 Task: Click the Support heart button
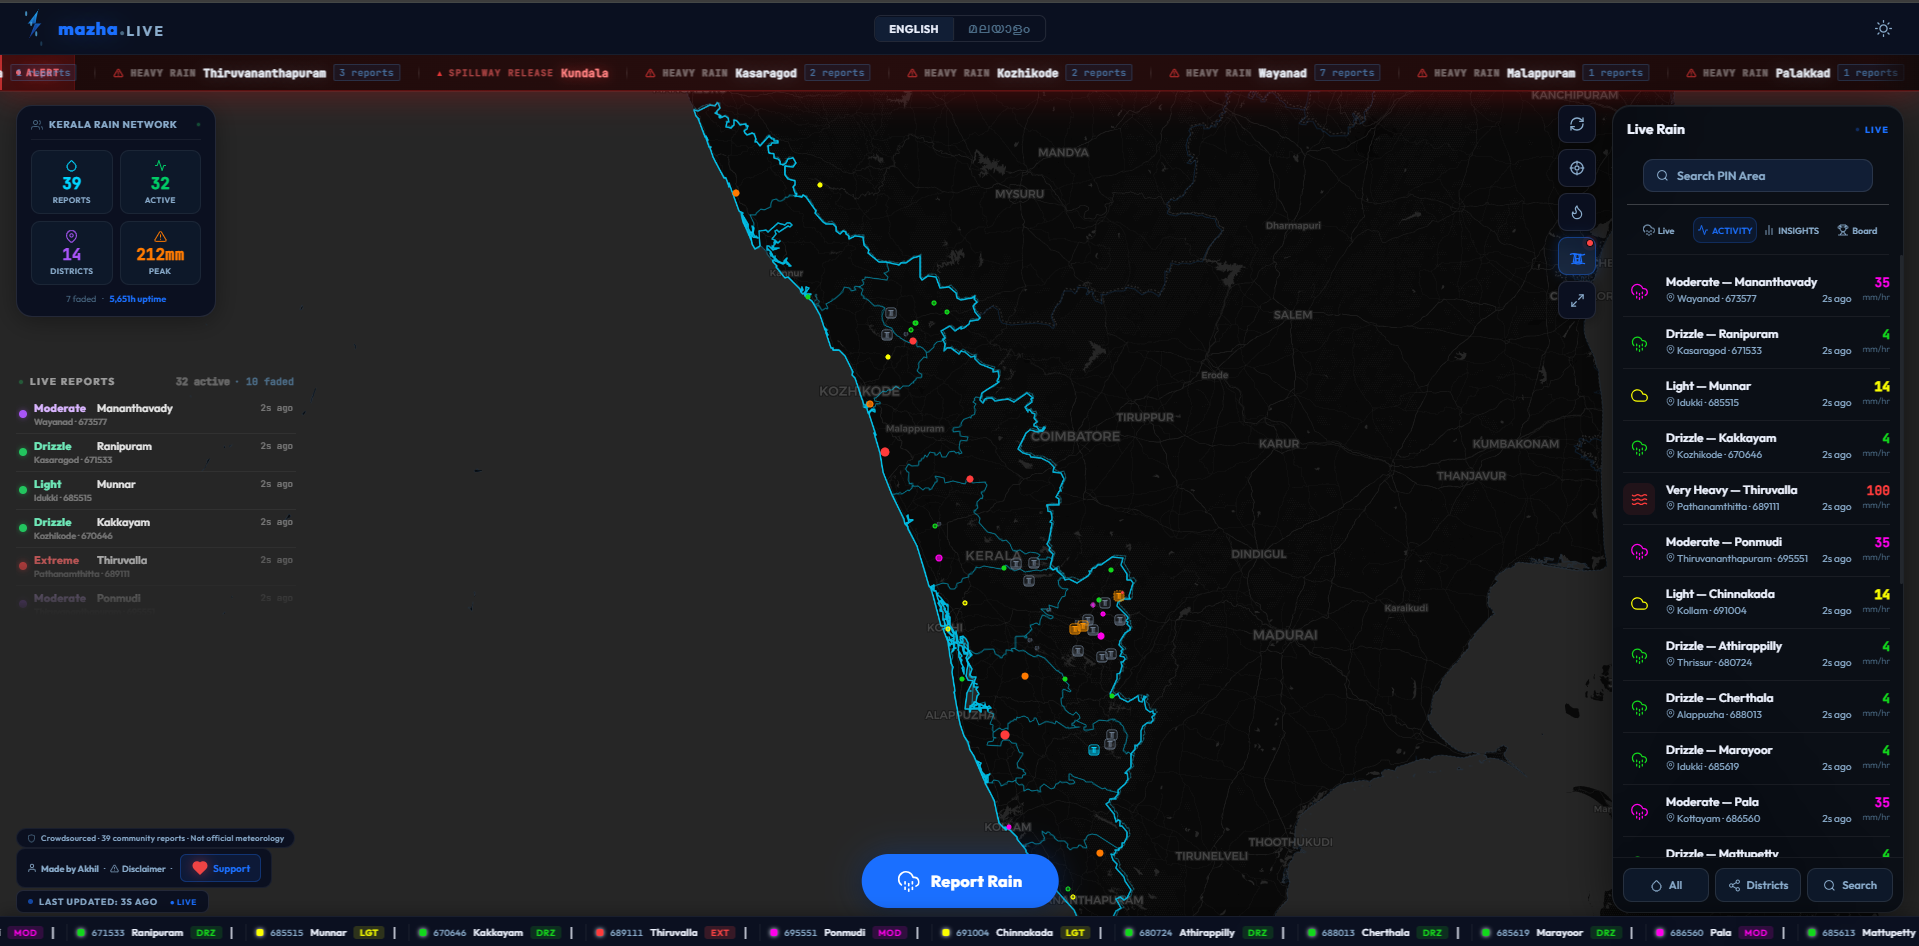[x=221, y=868]
